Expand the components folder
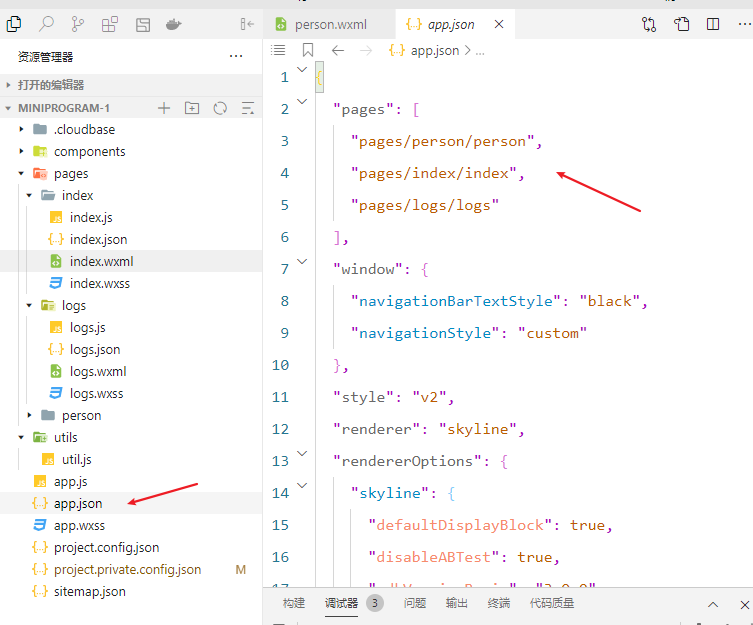Viewport: 753px width, 625px height. click(21, 151)
